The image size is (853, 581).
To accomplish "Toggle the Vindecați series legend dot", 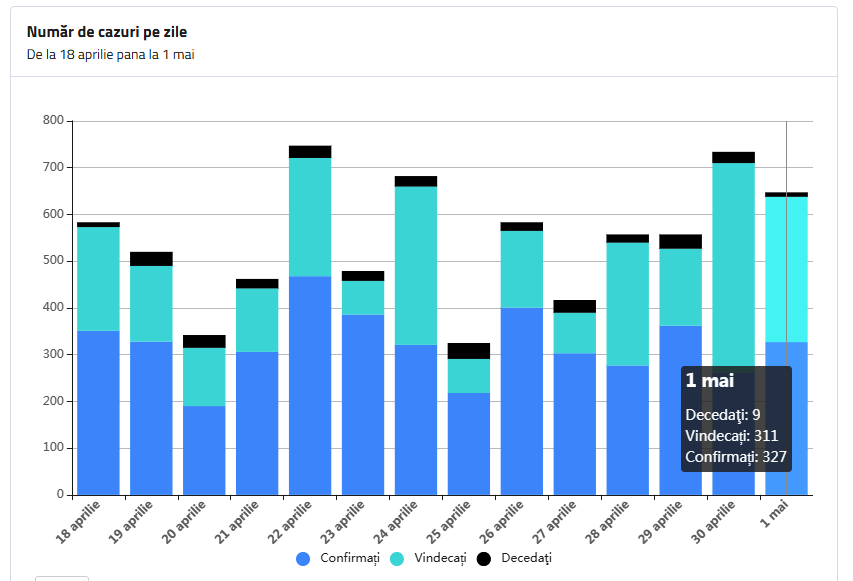I will [398, 558].
